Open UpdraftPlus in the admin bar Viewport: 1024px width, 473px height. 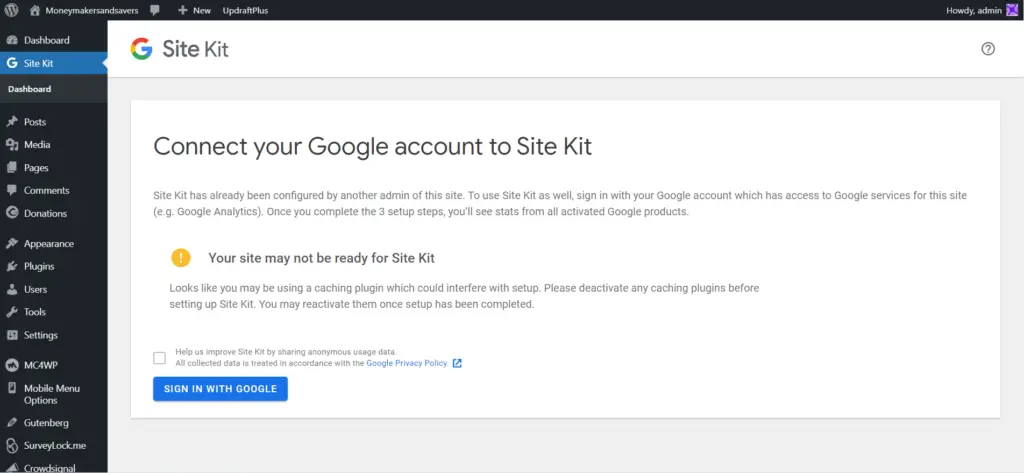pyautogui.click(x=245, y=10)
